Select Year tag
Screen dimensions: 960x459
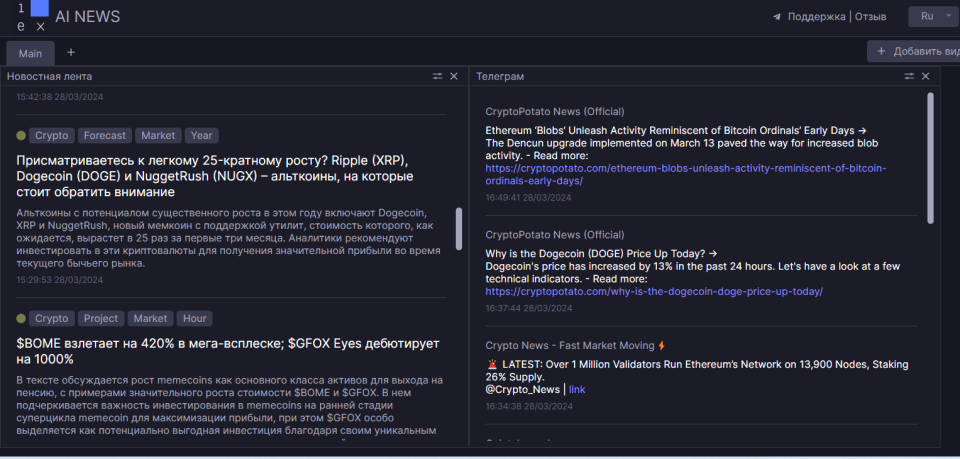tap(201, 135)
